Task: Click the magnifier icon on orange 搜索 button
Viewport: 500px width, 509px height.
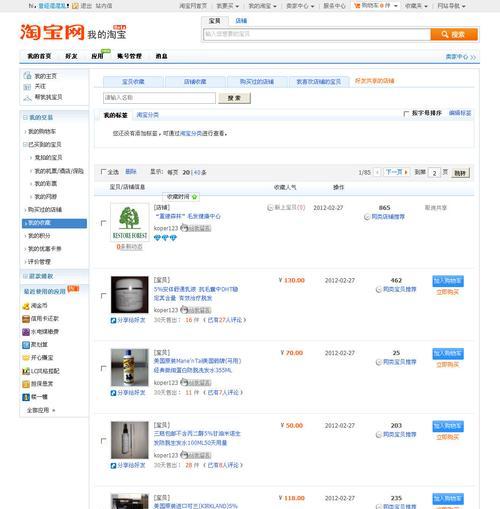Action: pos(445,34)
